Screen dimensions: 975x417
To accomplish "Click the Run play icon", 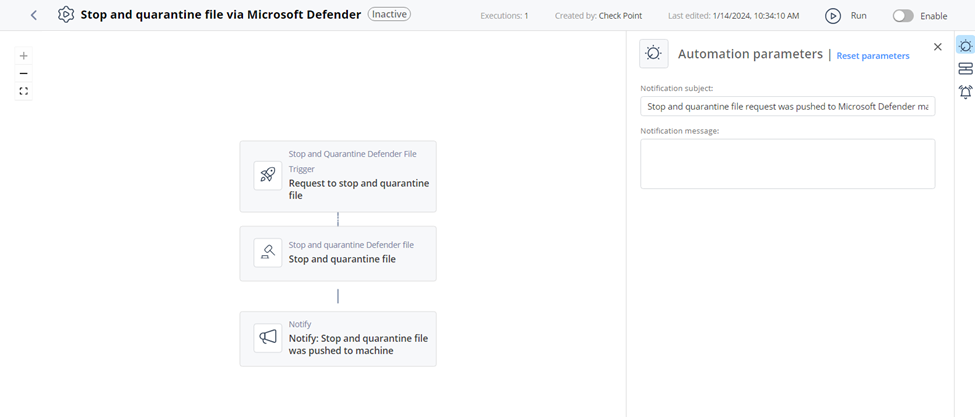I will pyautogui.click(x=833, y=16).
